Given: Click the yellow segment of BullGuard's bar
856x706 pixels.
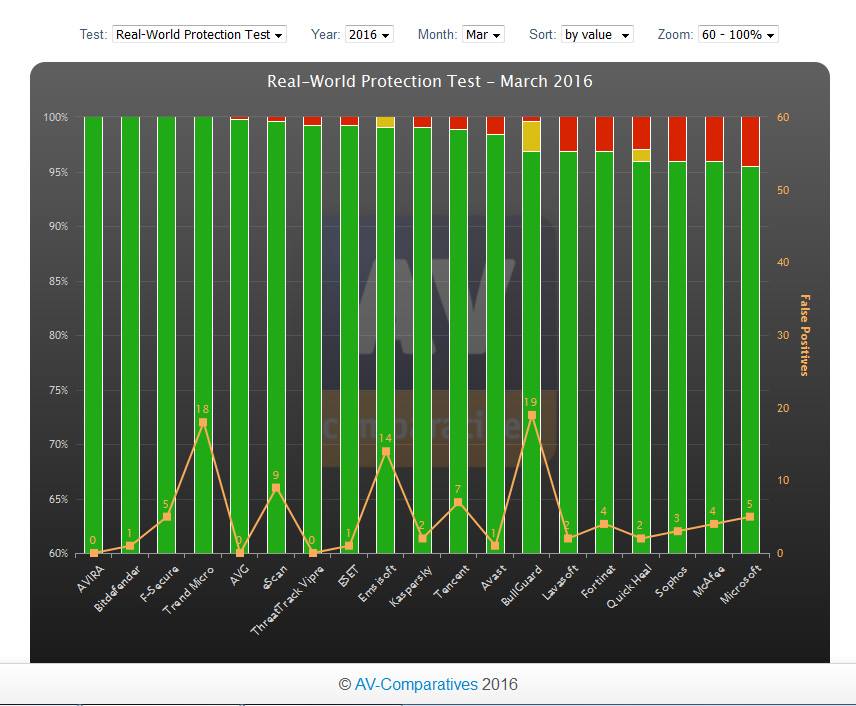Looking at the screenshot, I should 532,137.
